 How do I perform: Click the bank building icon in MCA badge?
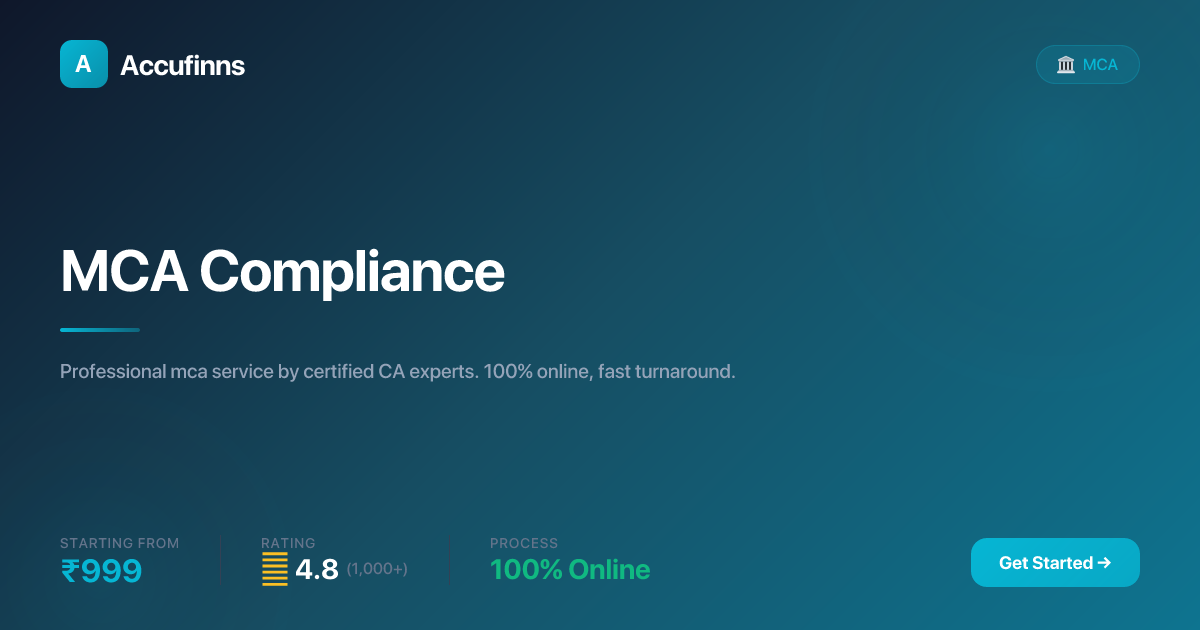(1066, 65)
